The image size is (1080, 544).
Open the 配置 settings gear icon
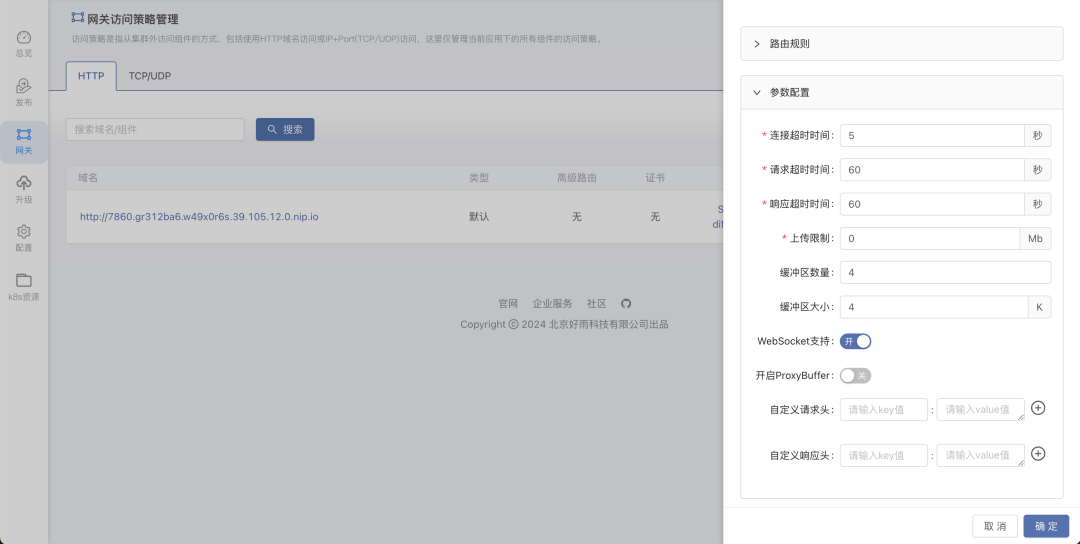24,232
